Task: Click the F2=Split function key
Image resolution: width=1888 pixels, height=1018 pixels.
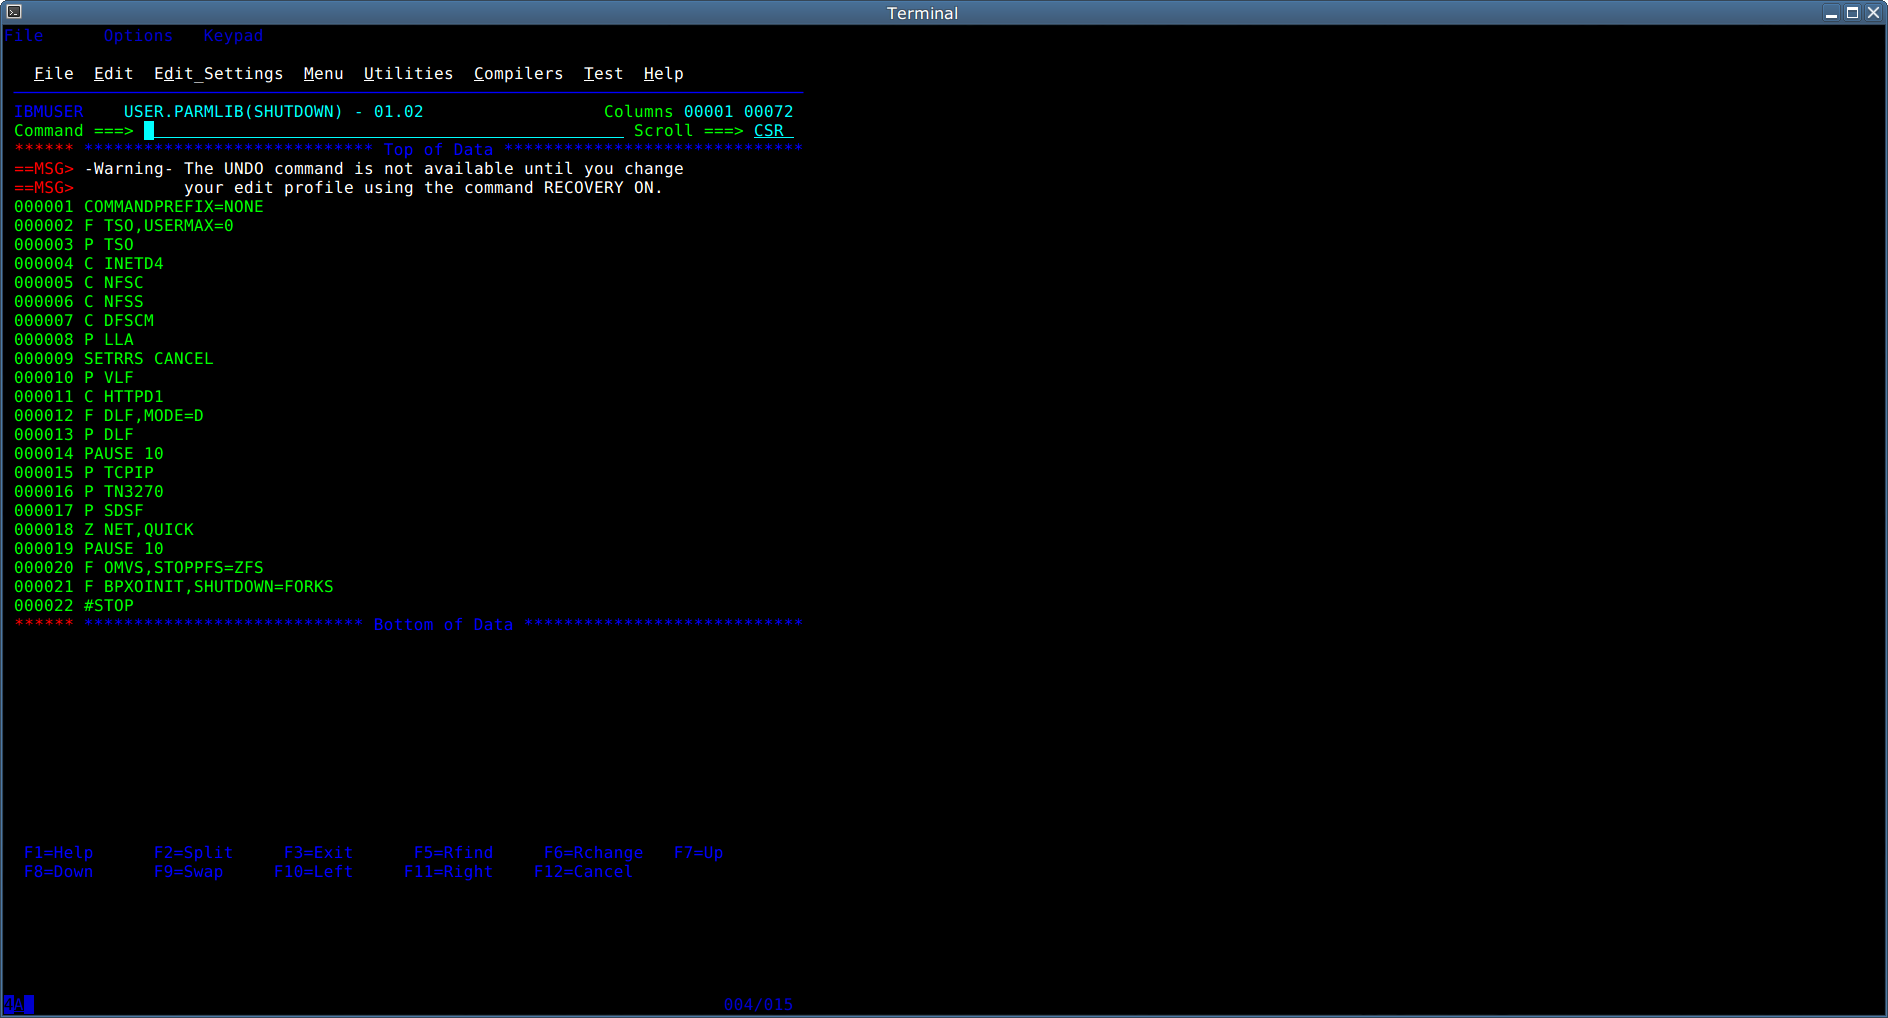Action: 193,853
